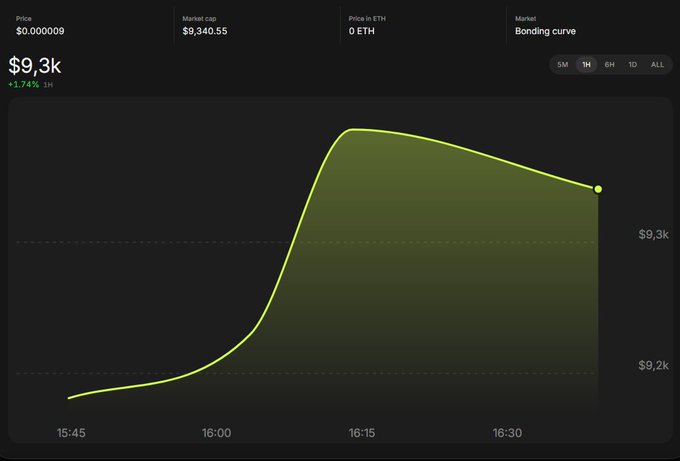The image size is (680, 461).
Task: Click the Bonding curve market label
Action: coord(546,31)
